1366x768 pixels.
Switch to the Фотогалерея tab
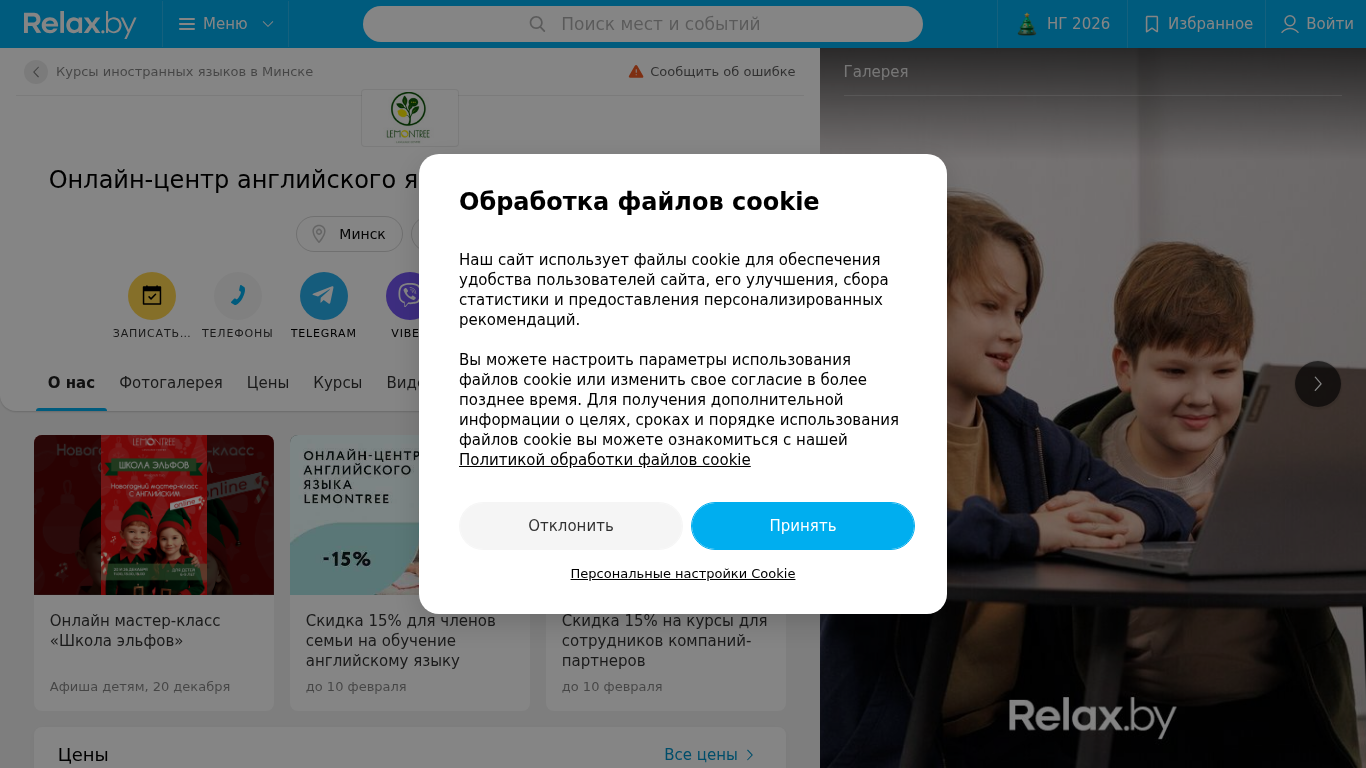(x=171, y=382)
